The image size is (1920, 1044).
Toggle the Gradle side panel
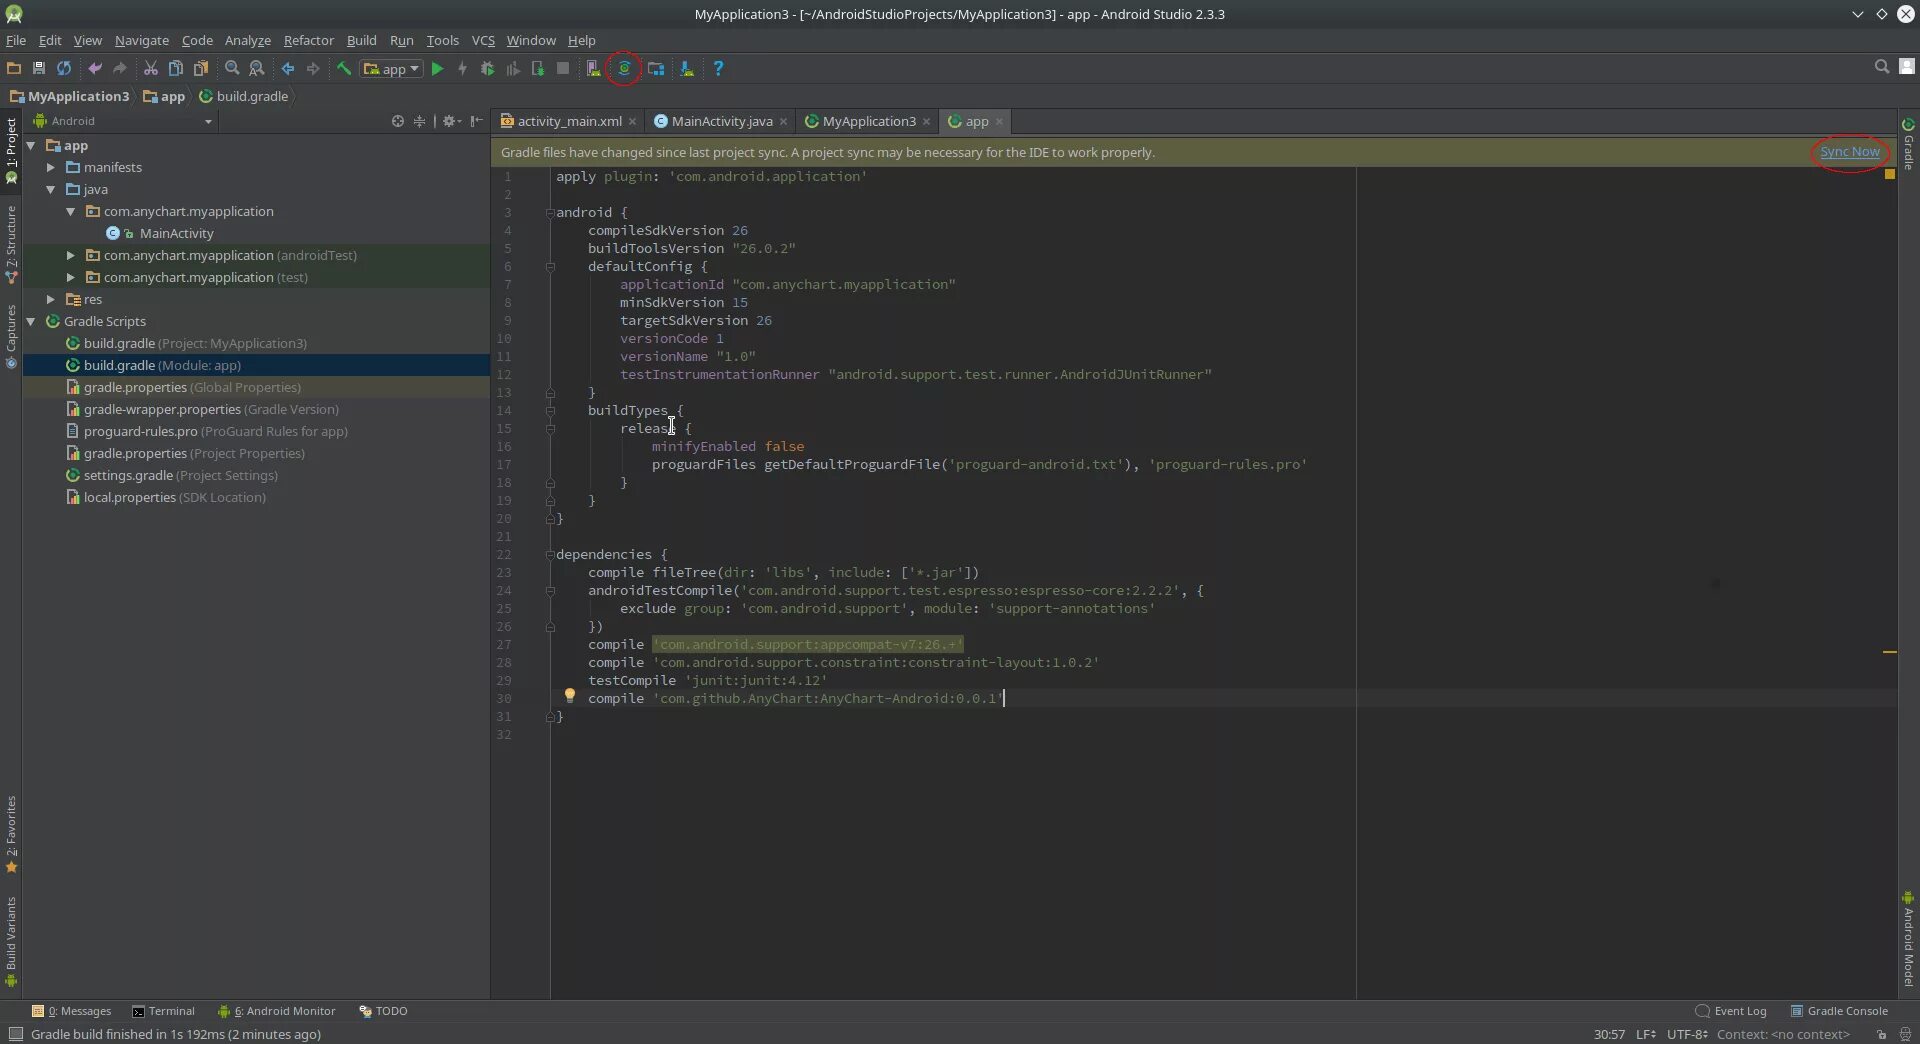[x=1908, y=144]
